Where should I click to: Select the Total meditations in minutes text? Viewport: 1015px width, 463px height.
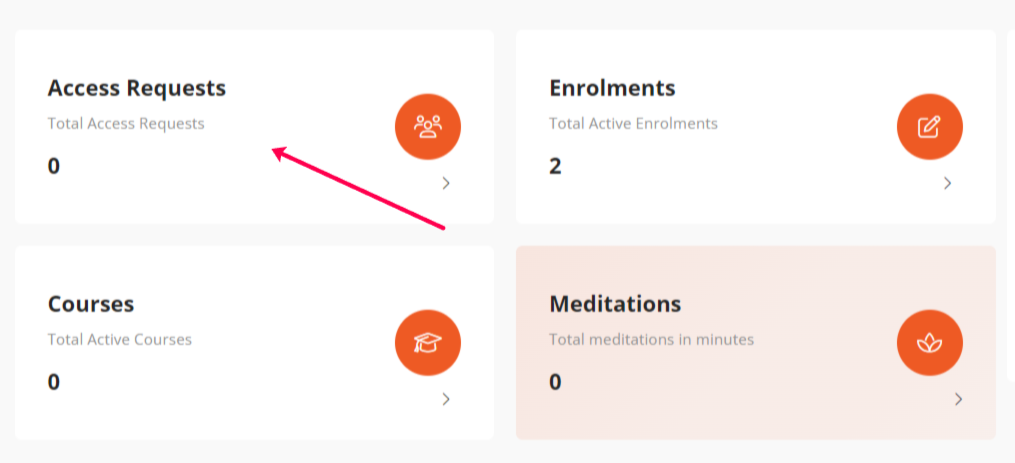[651, 339]
